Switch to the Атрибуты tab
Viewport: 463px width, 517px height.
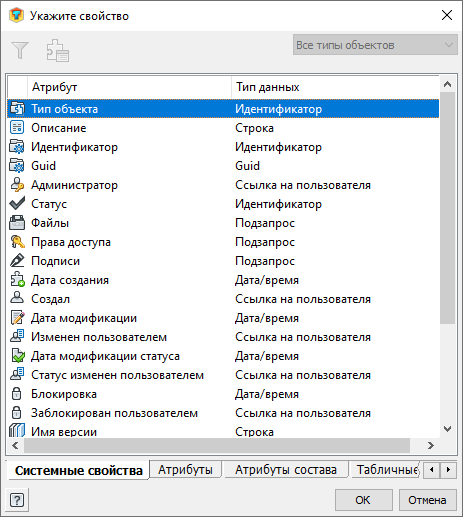tap(185, 470)
